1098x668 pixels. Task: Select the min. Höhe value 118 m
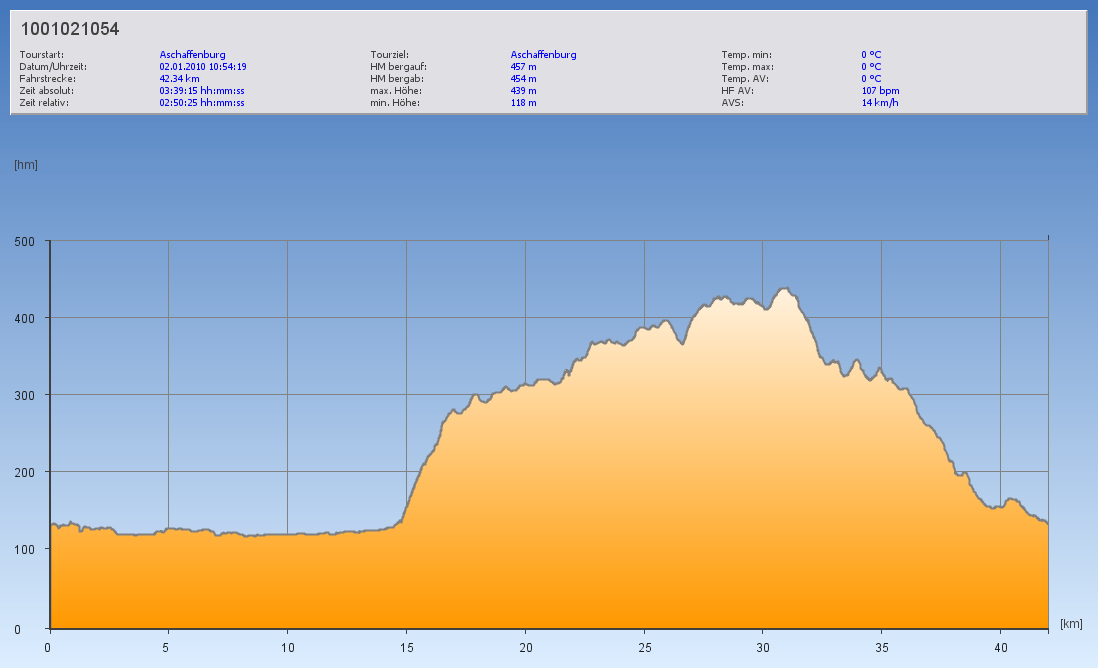tap(524, 102)
